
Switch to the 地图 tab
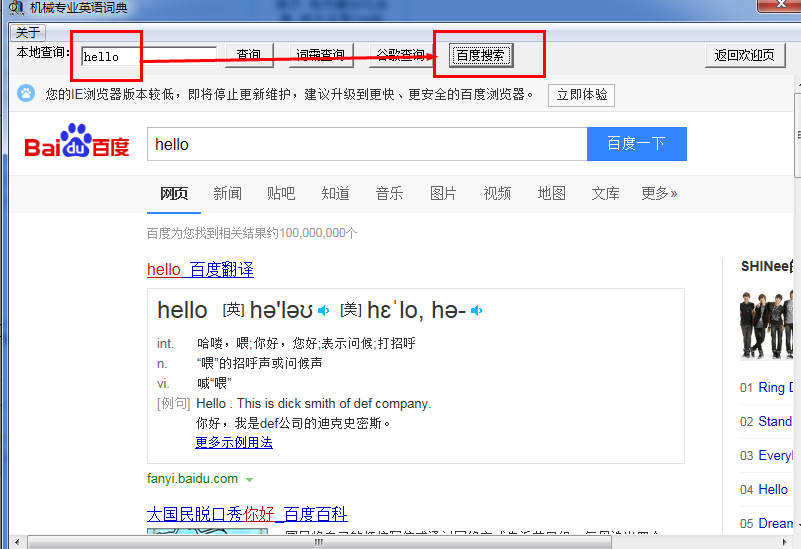tap(551, 194)
